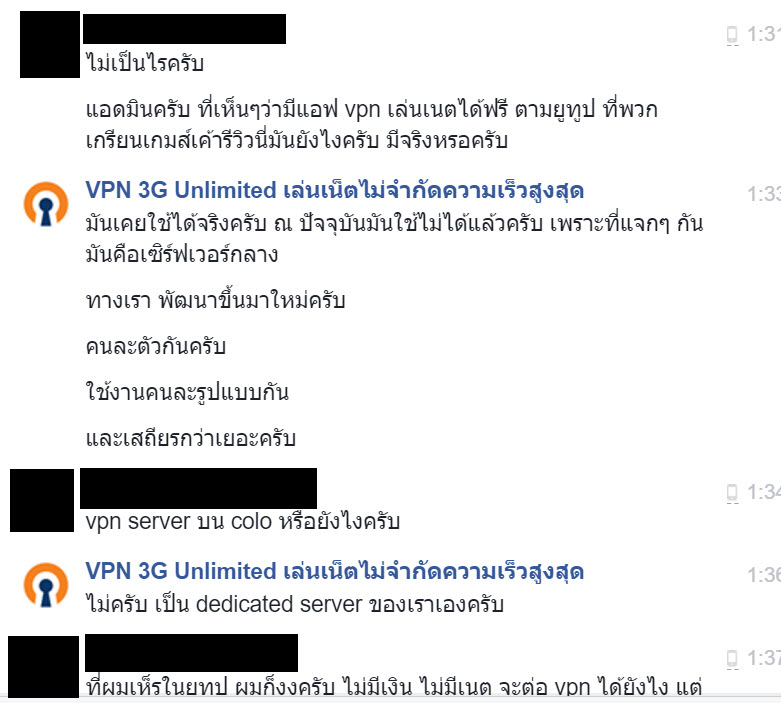Viewport: 781px width, 703px height.
Task: Click the first VPN 3G Unlimited page name link
Action: point(334,191)
